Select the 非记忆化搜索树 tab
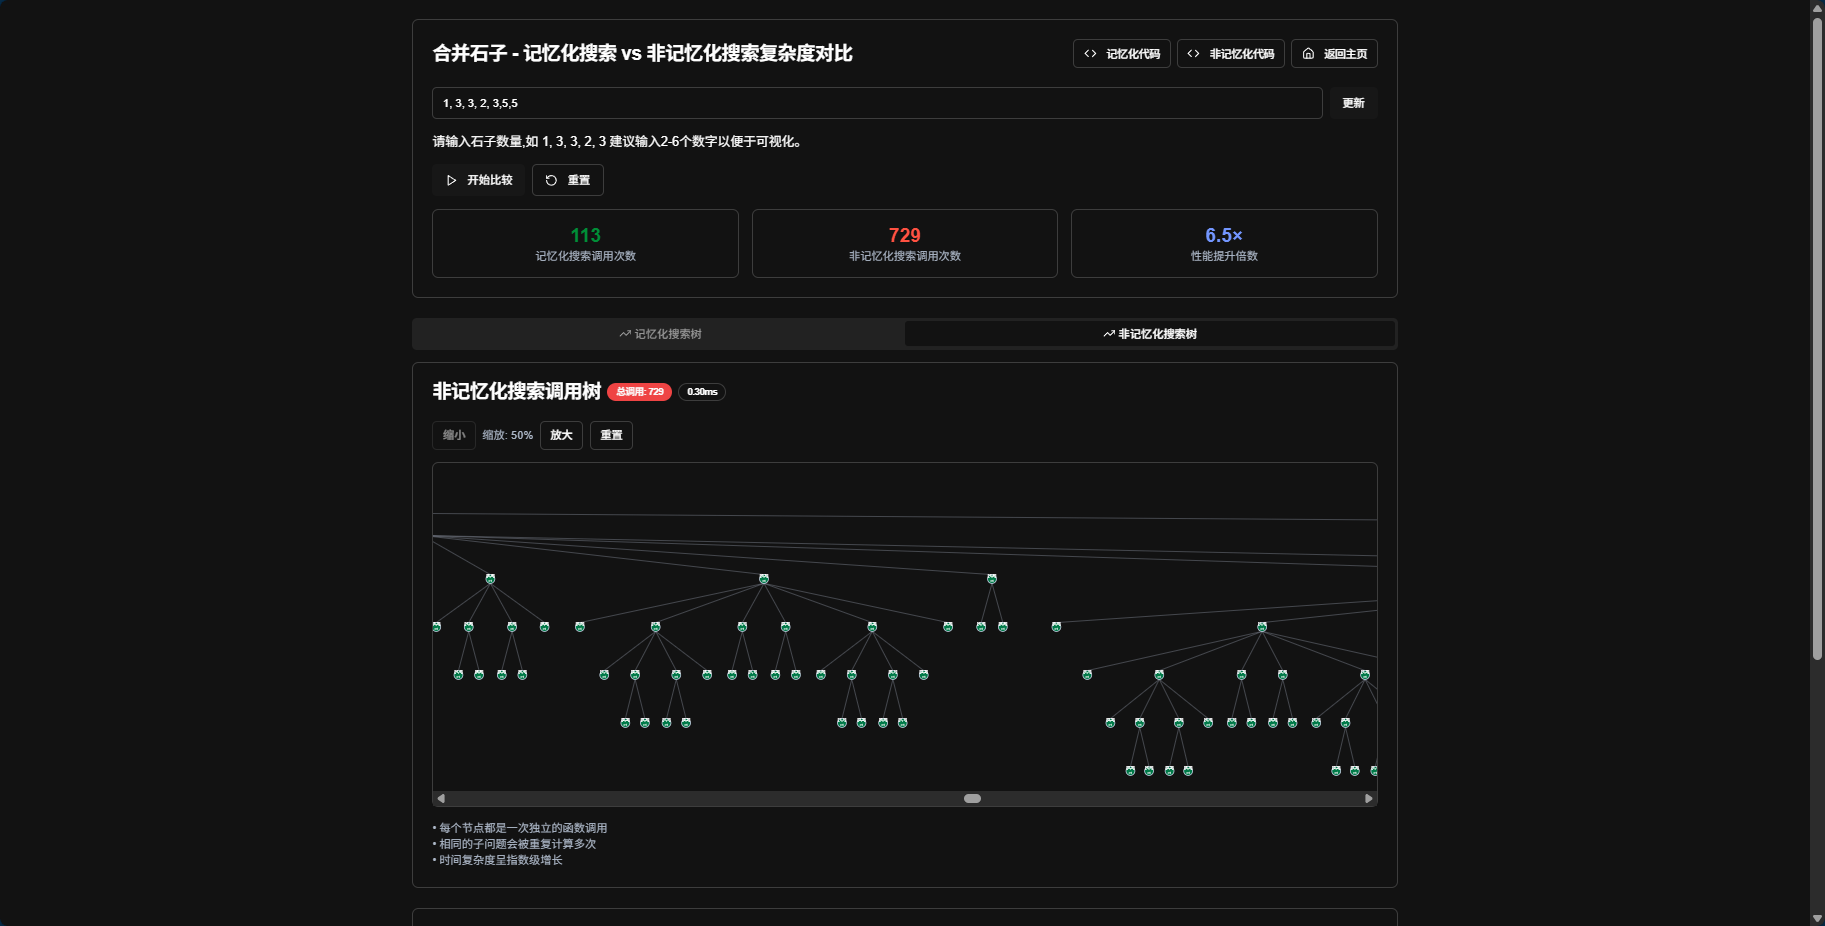The height and width of the screenshot is (926, 1825). tap(1150, 334)
